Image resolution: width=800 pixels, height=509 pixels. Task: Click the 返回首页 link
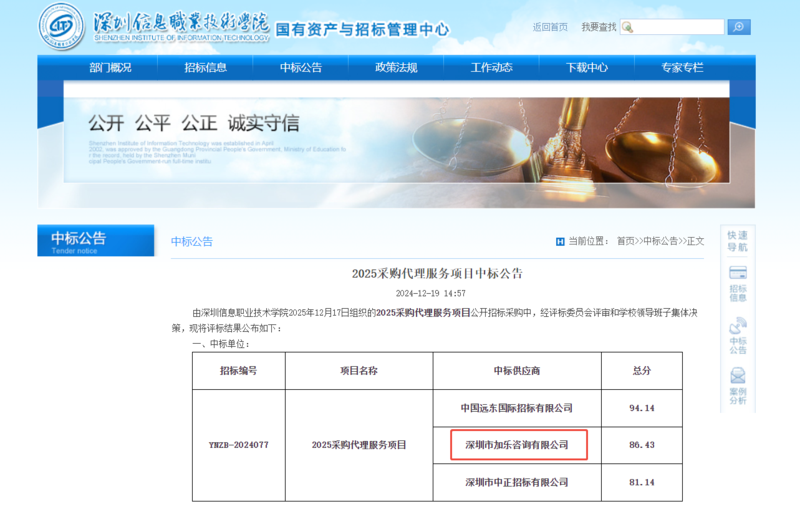pyautogui.click(x=550, y=27)
